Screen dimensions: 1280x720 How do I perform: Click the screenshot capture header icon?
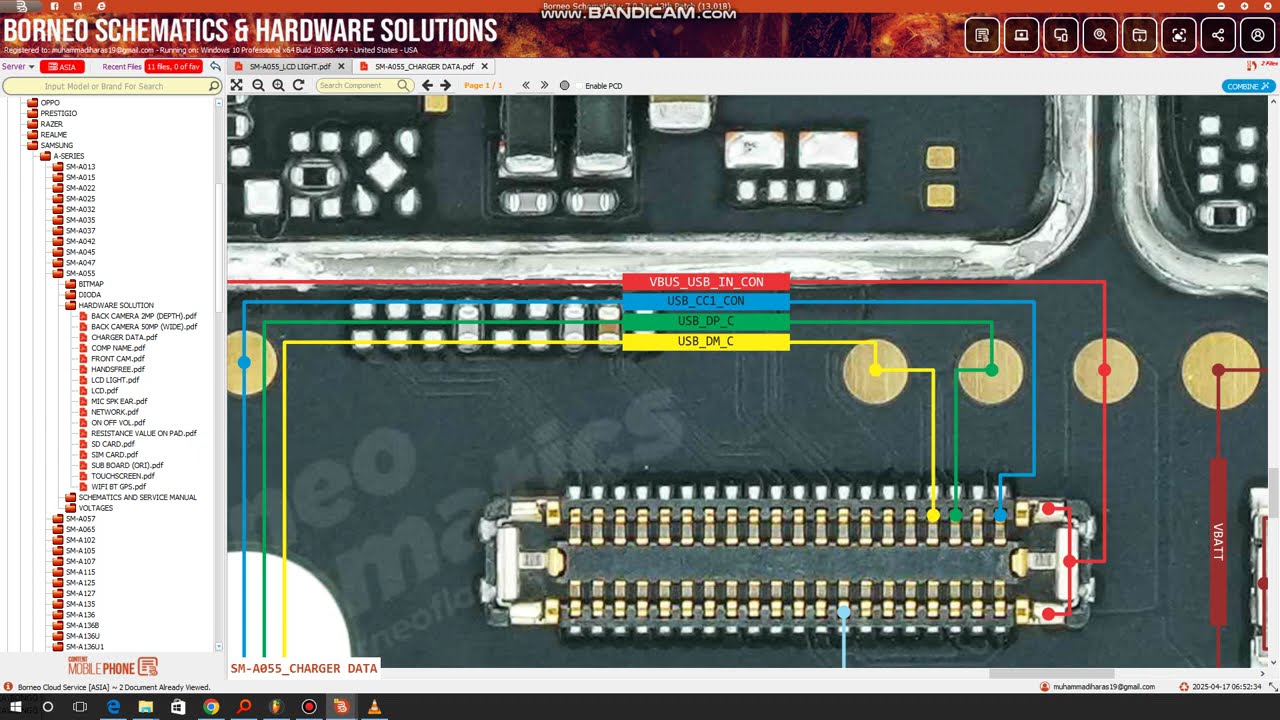(x=1179, y=35)
